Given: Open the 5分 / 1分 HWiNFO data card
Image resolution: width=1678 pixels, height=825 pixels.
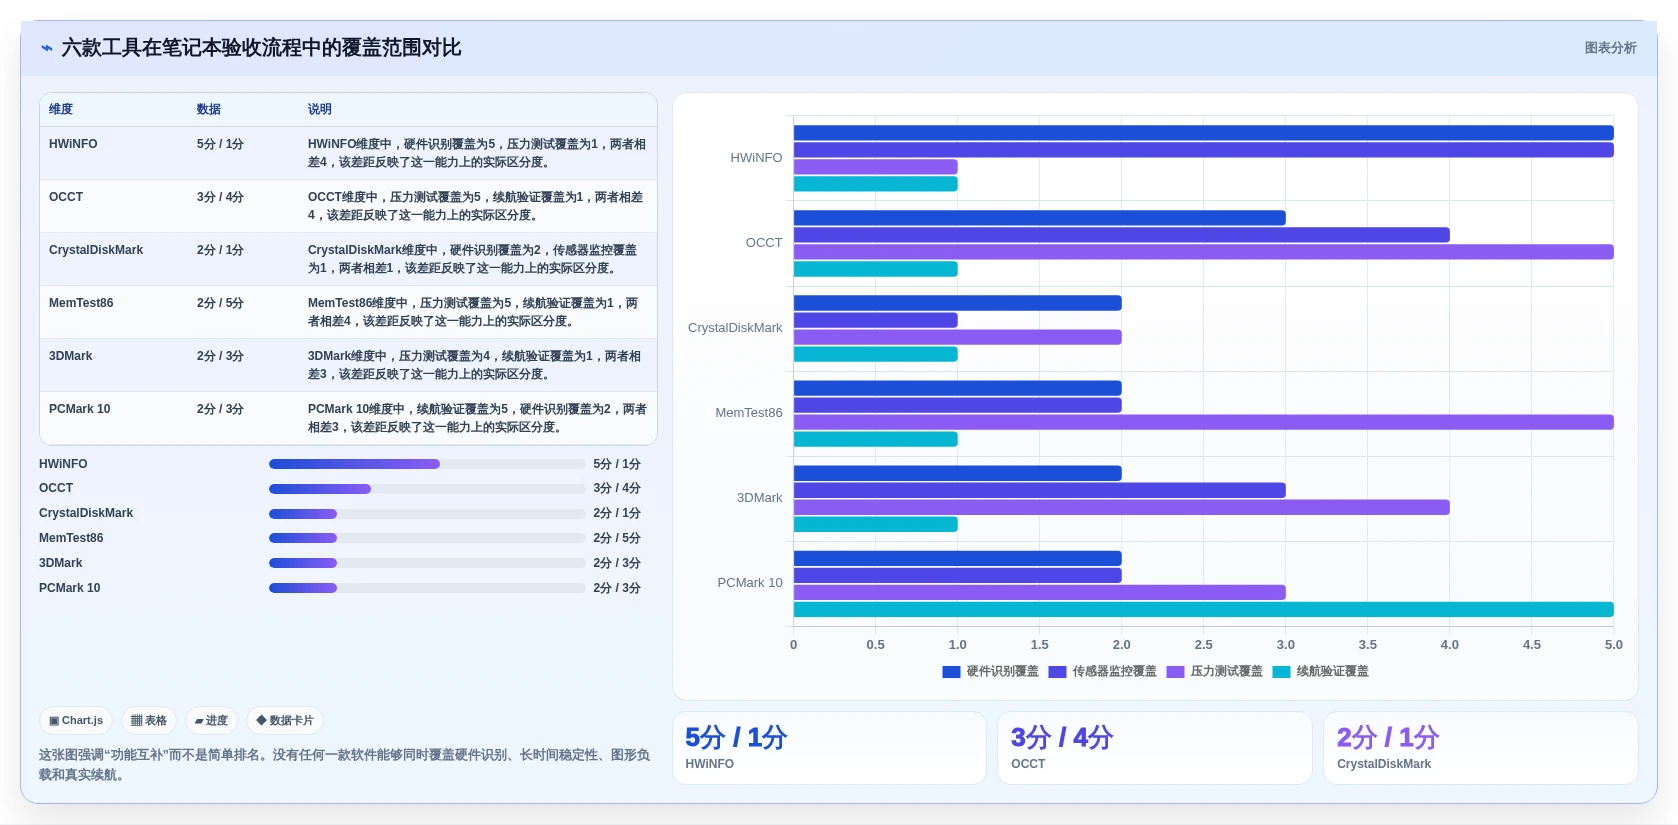Looking at the screenshot, I should 829,748.
